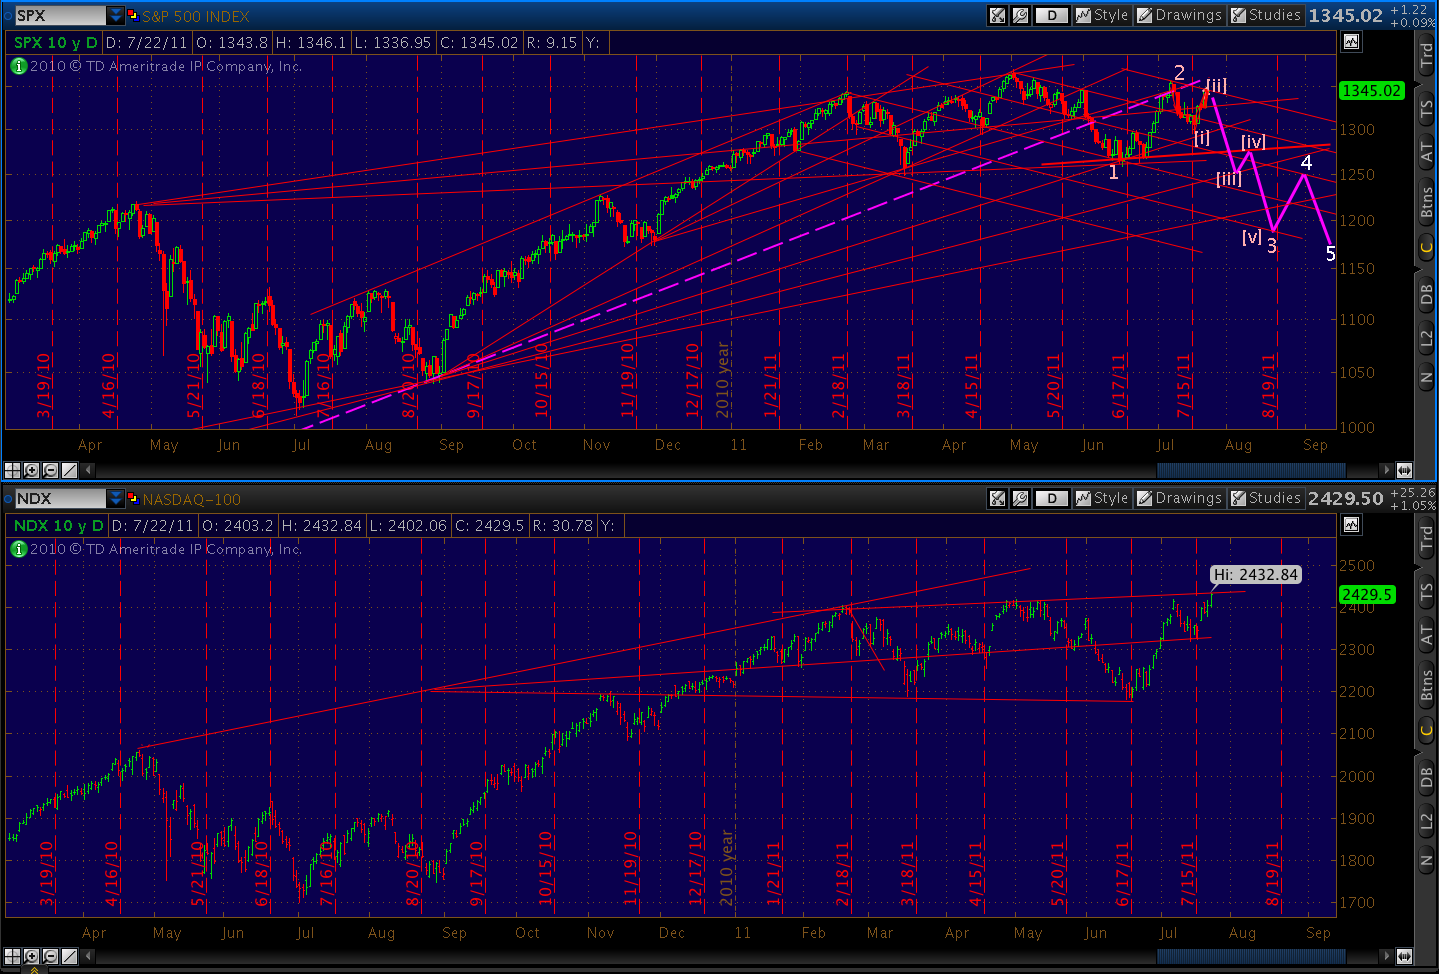Open NDX chart quick study flask icon
The width and height of the screenshot is (1439, 974).
[997, 498]
